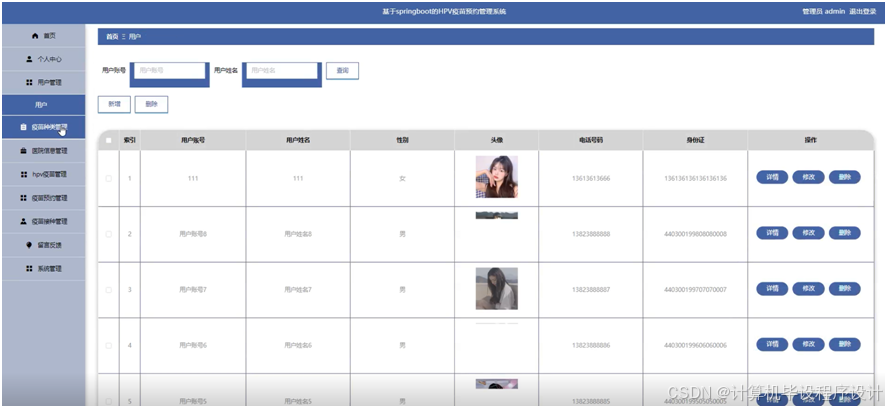Click the clipboard icon beside 疫苗种类管理
Viewport: 887px width, 408px height.
(23, 127)
